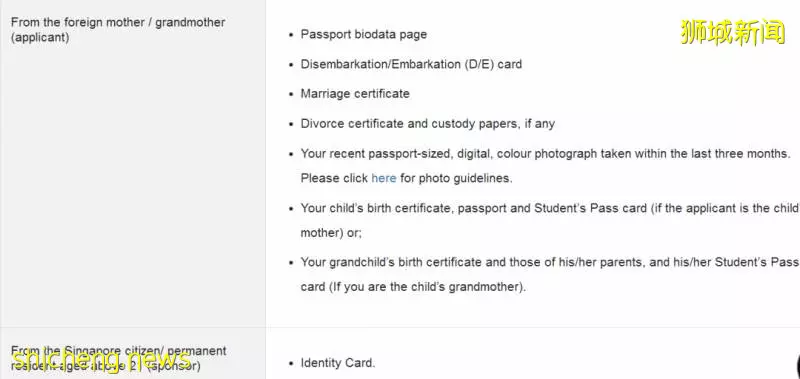800x379 pixels.
Task: Click the dark circular button at right edge
Action: coord(797,365)
